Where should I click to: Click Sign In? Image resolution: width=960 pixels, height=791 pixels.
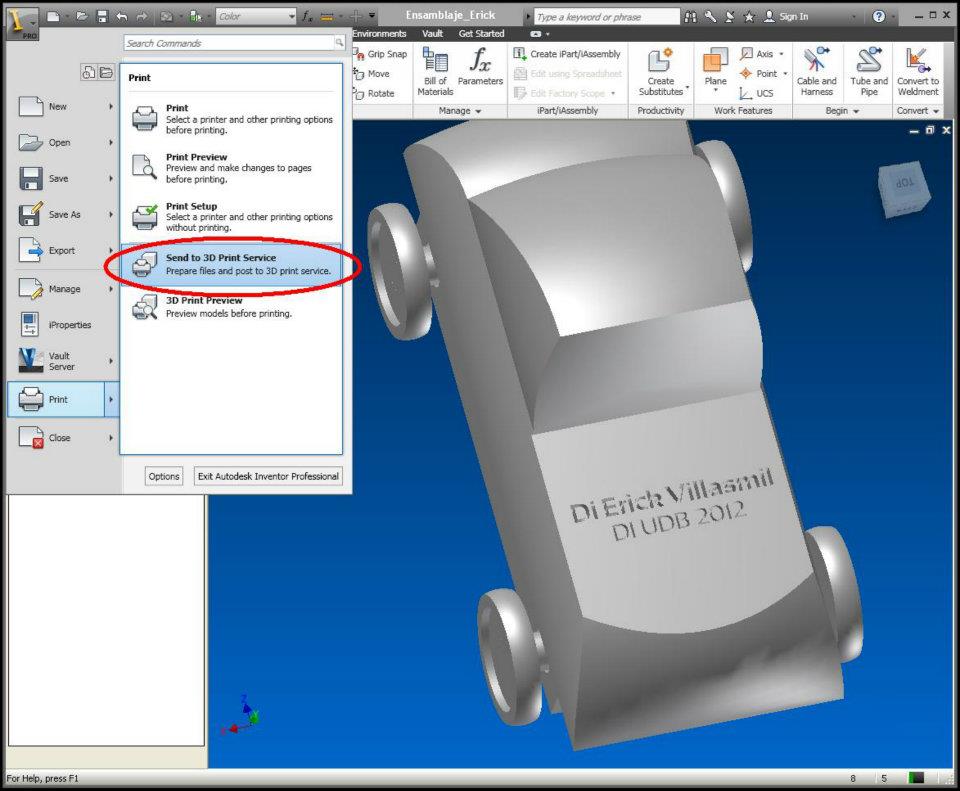coord(786,17)
